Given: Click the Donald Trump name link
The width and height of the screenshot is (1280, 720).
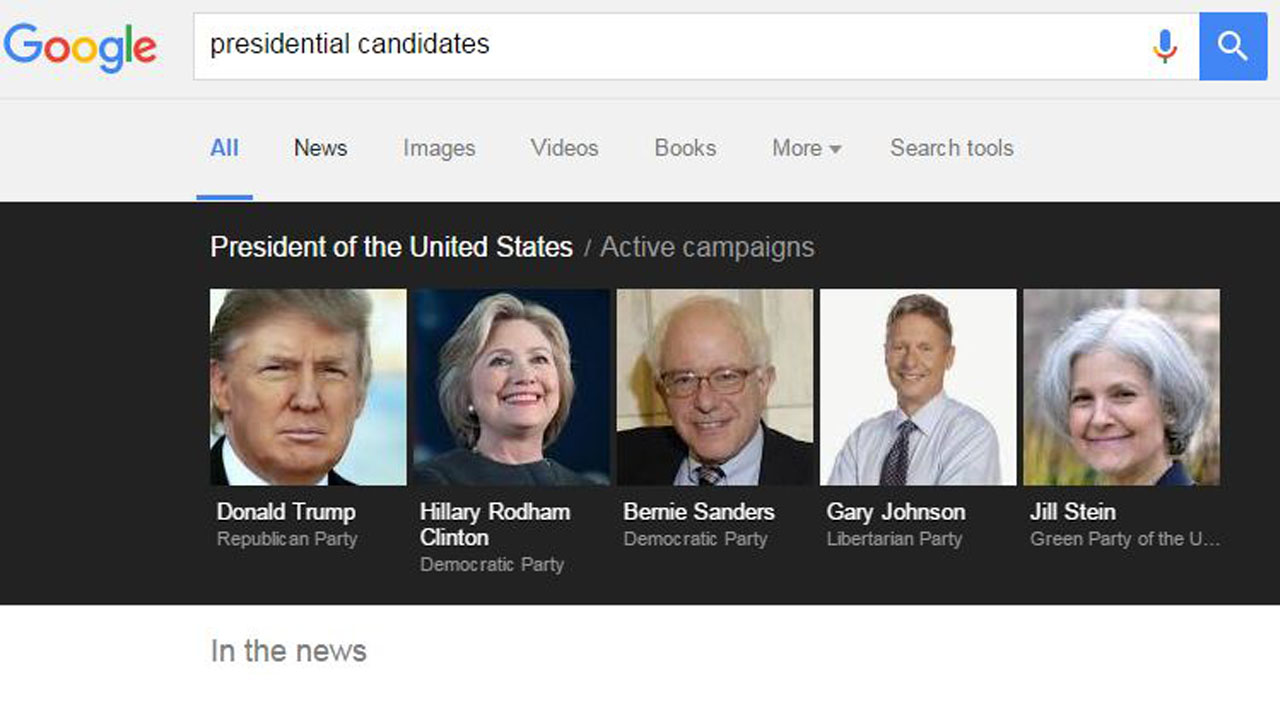Looking at the screenshot, I should (x=286, y=512).
